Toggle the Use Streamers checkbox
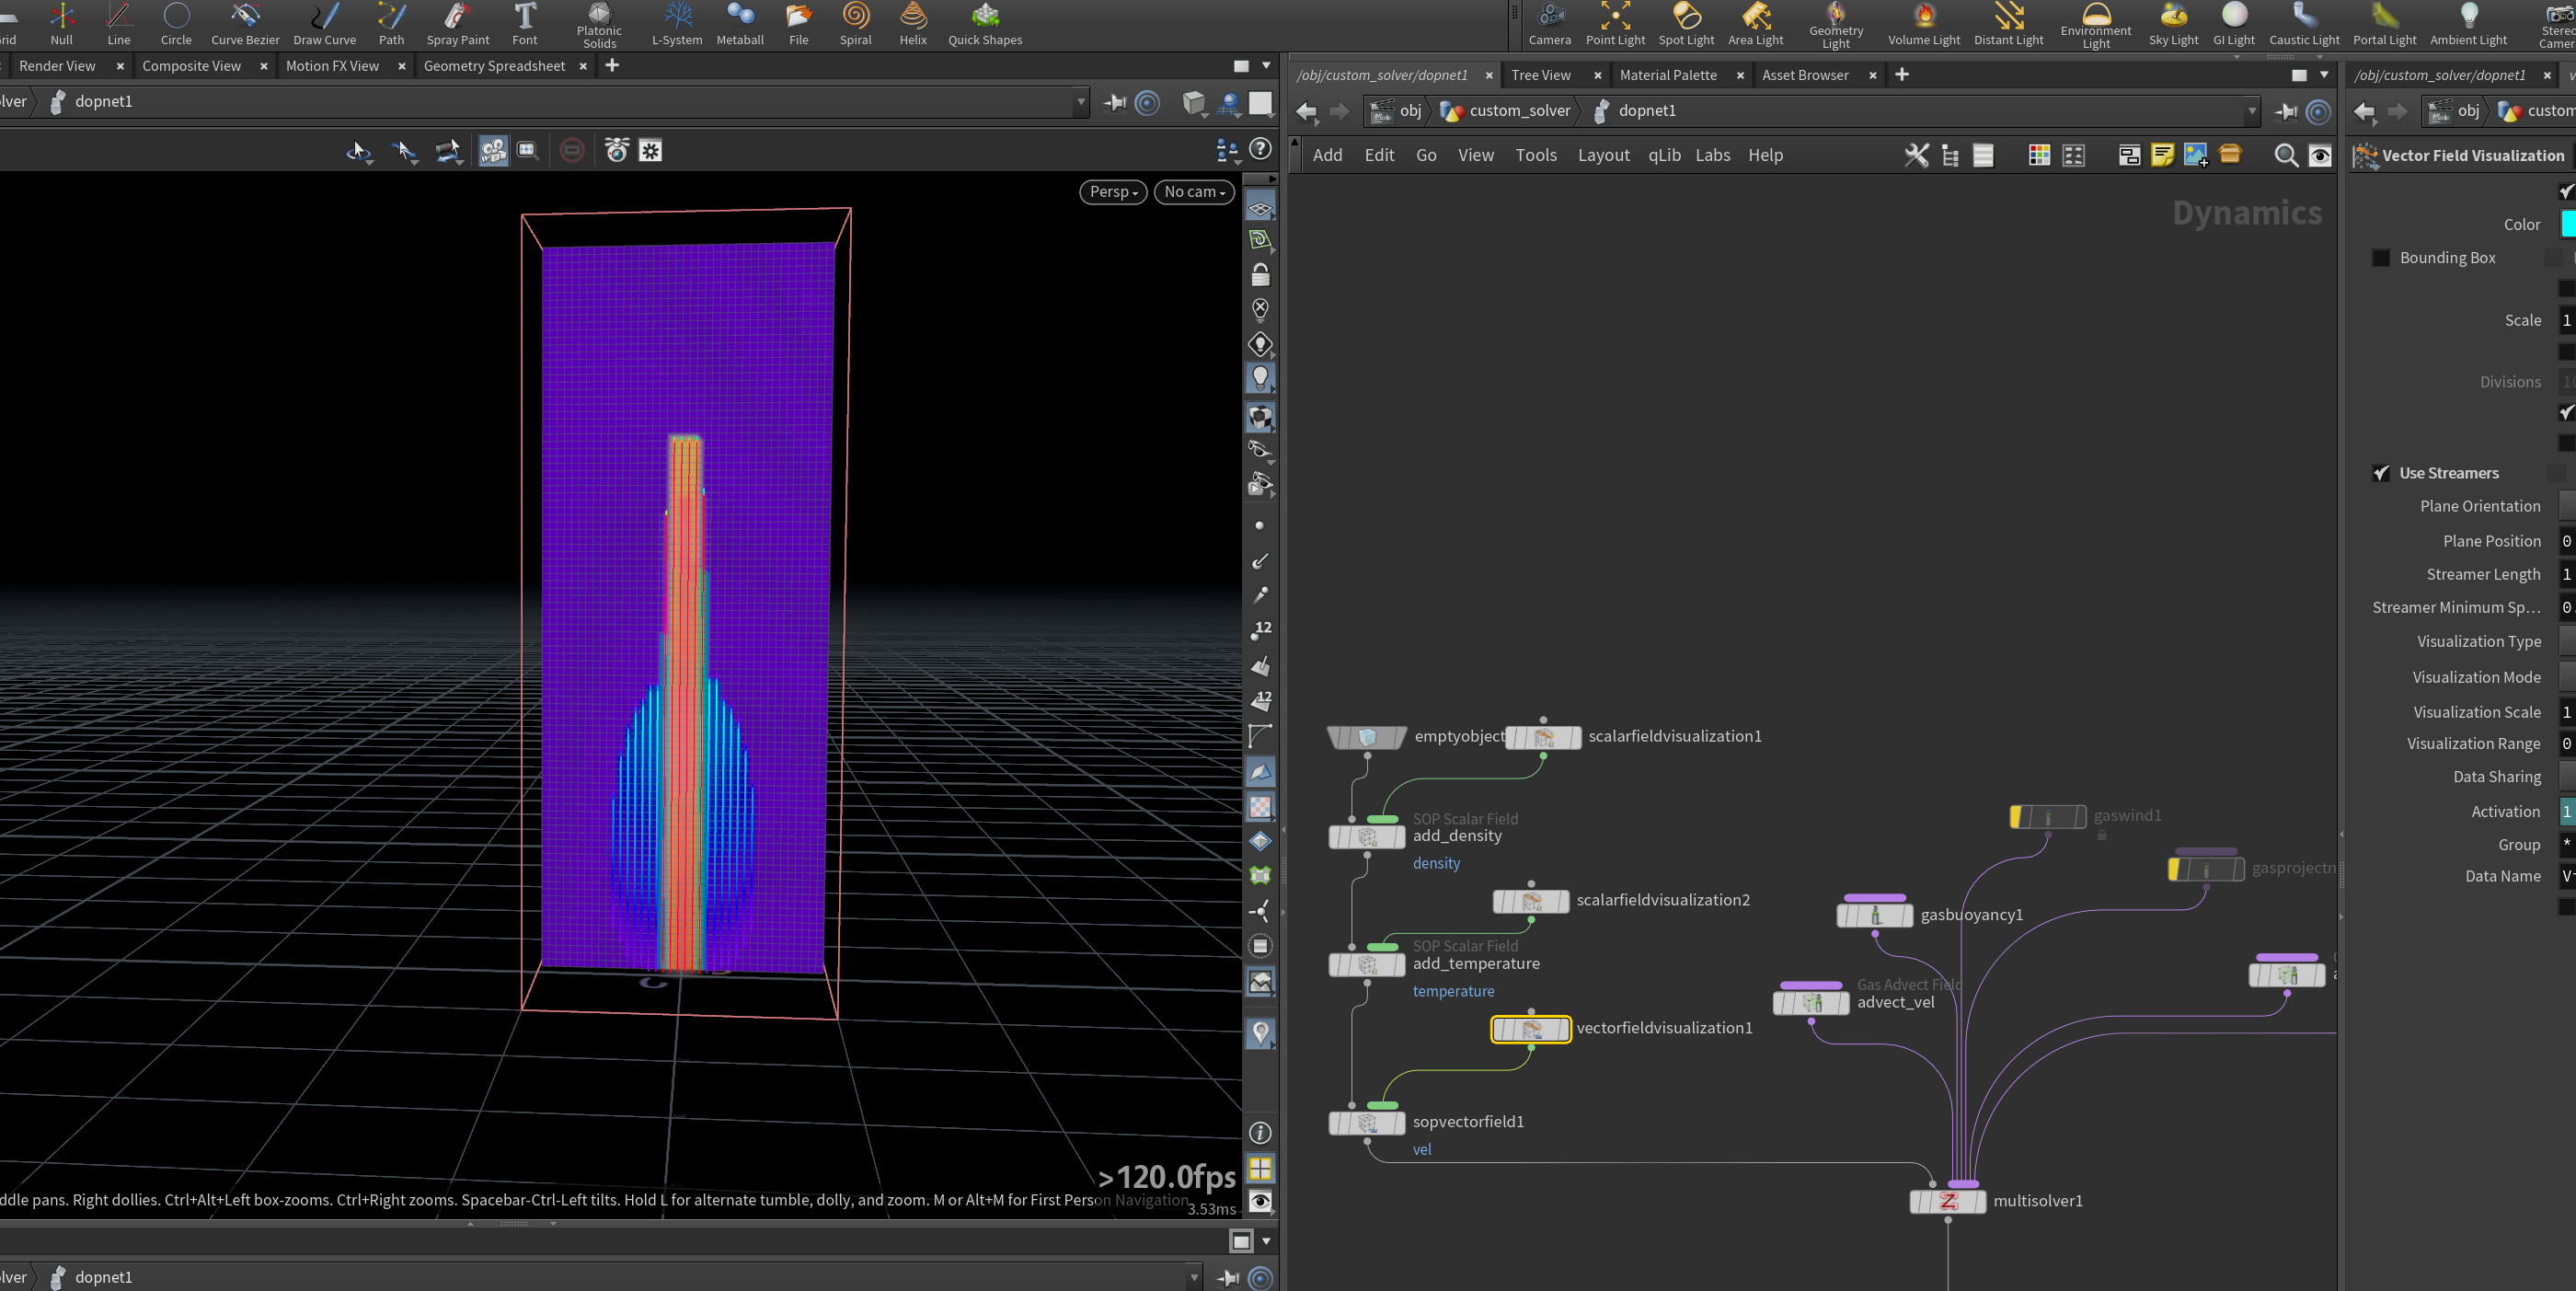 [2381, 473]
